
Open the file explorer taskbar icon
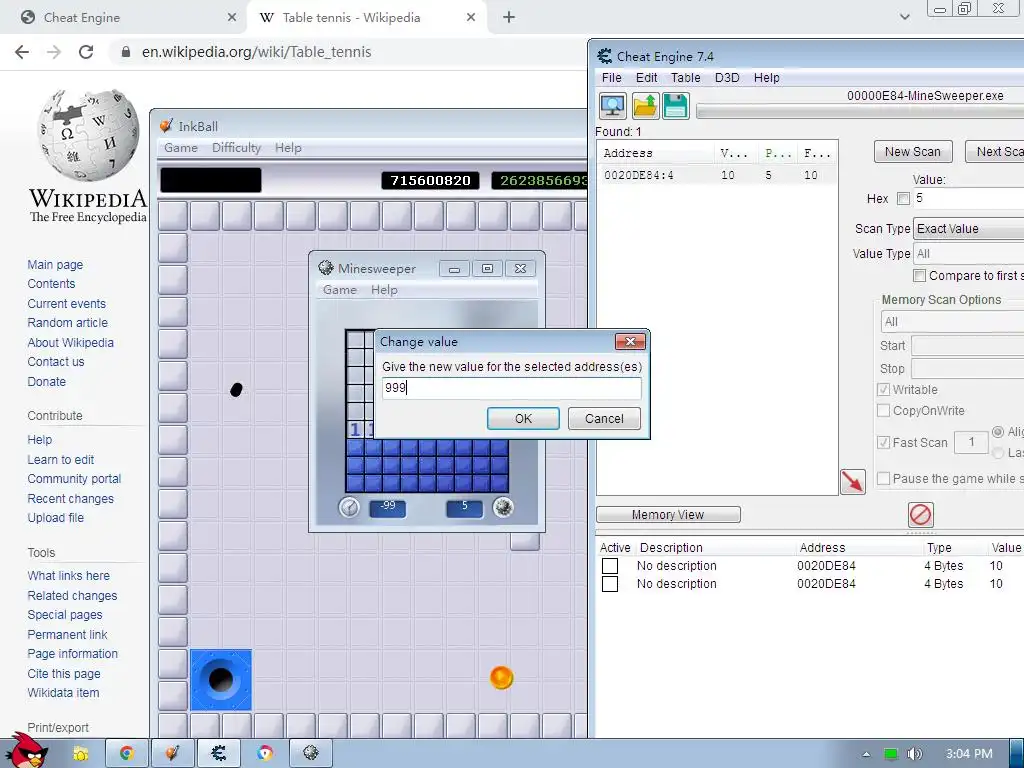pos(81,754)
